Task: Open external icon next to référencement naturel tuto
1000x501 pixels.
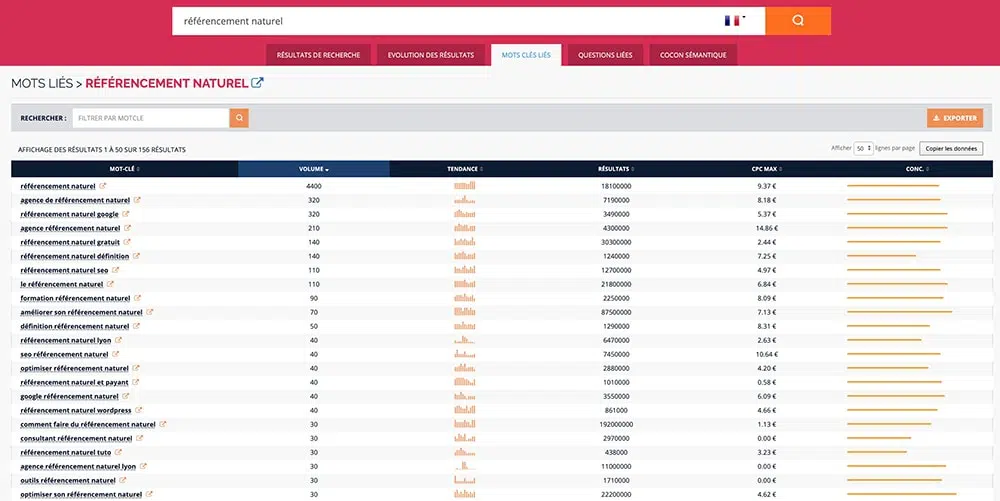Action: click(119, 452)
